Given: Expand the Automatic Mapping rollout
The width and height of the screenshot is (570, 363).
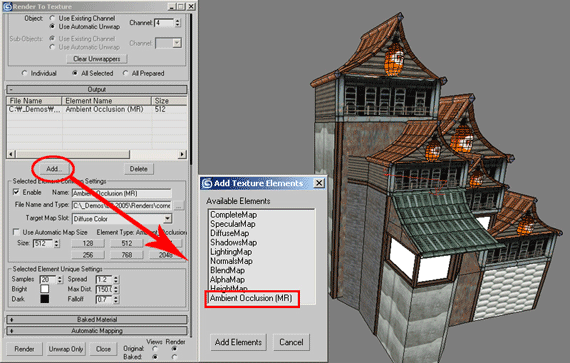Looking at the screenshot, I should [x=97, y=331].
